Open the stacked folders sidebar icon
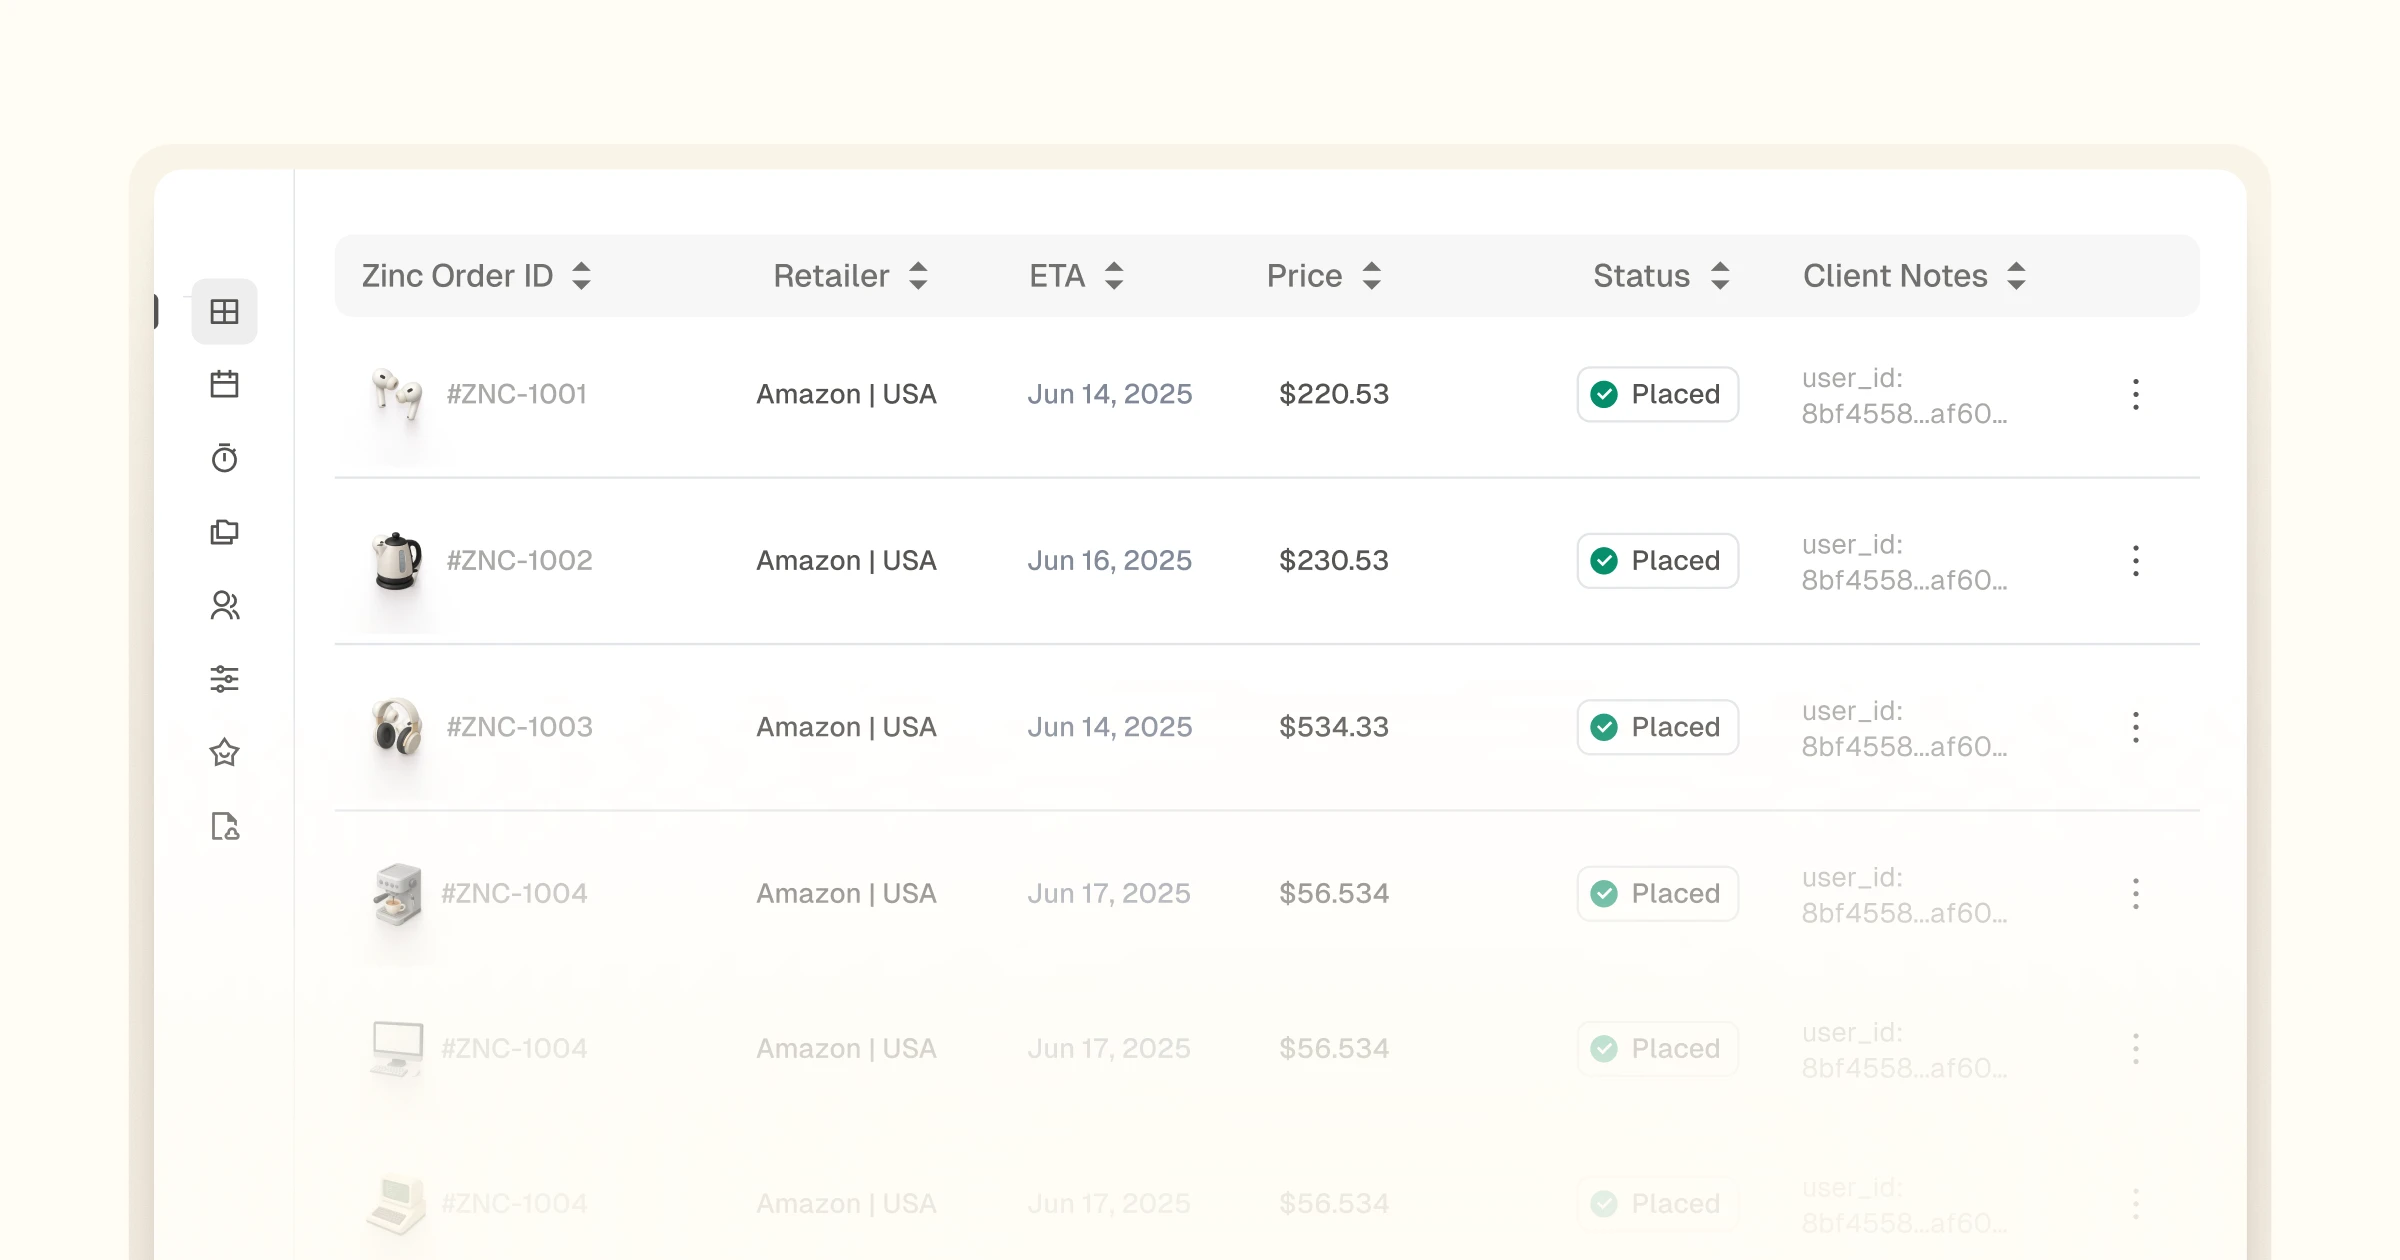 tap(224, 532)
